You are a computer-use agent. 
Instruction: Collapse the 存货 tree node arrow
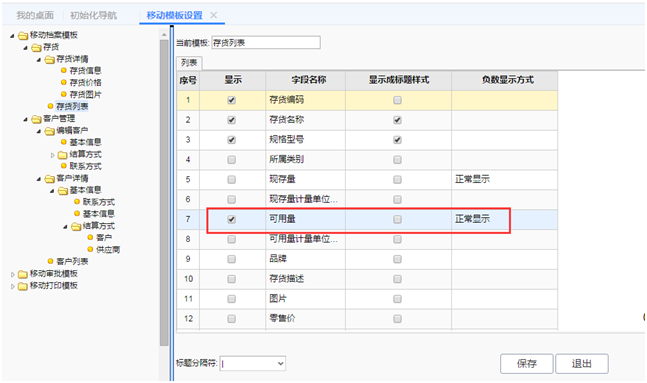click(x=26, y=48)
